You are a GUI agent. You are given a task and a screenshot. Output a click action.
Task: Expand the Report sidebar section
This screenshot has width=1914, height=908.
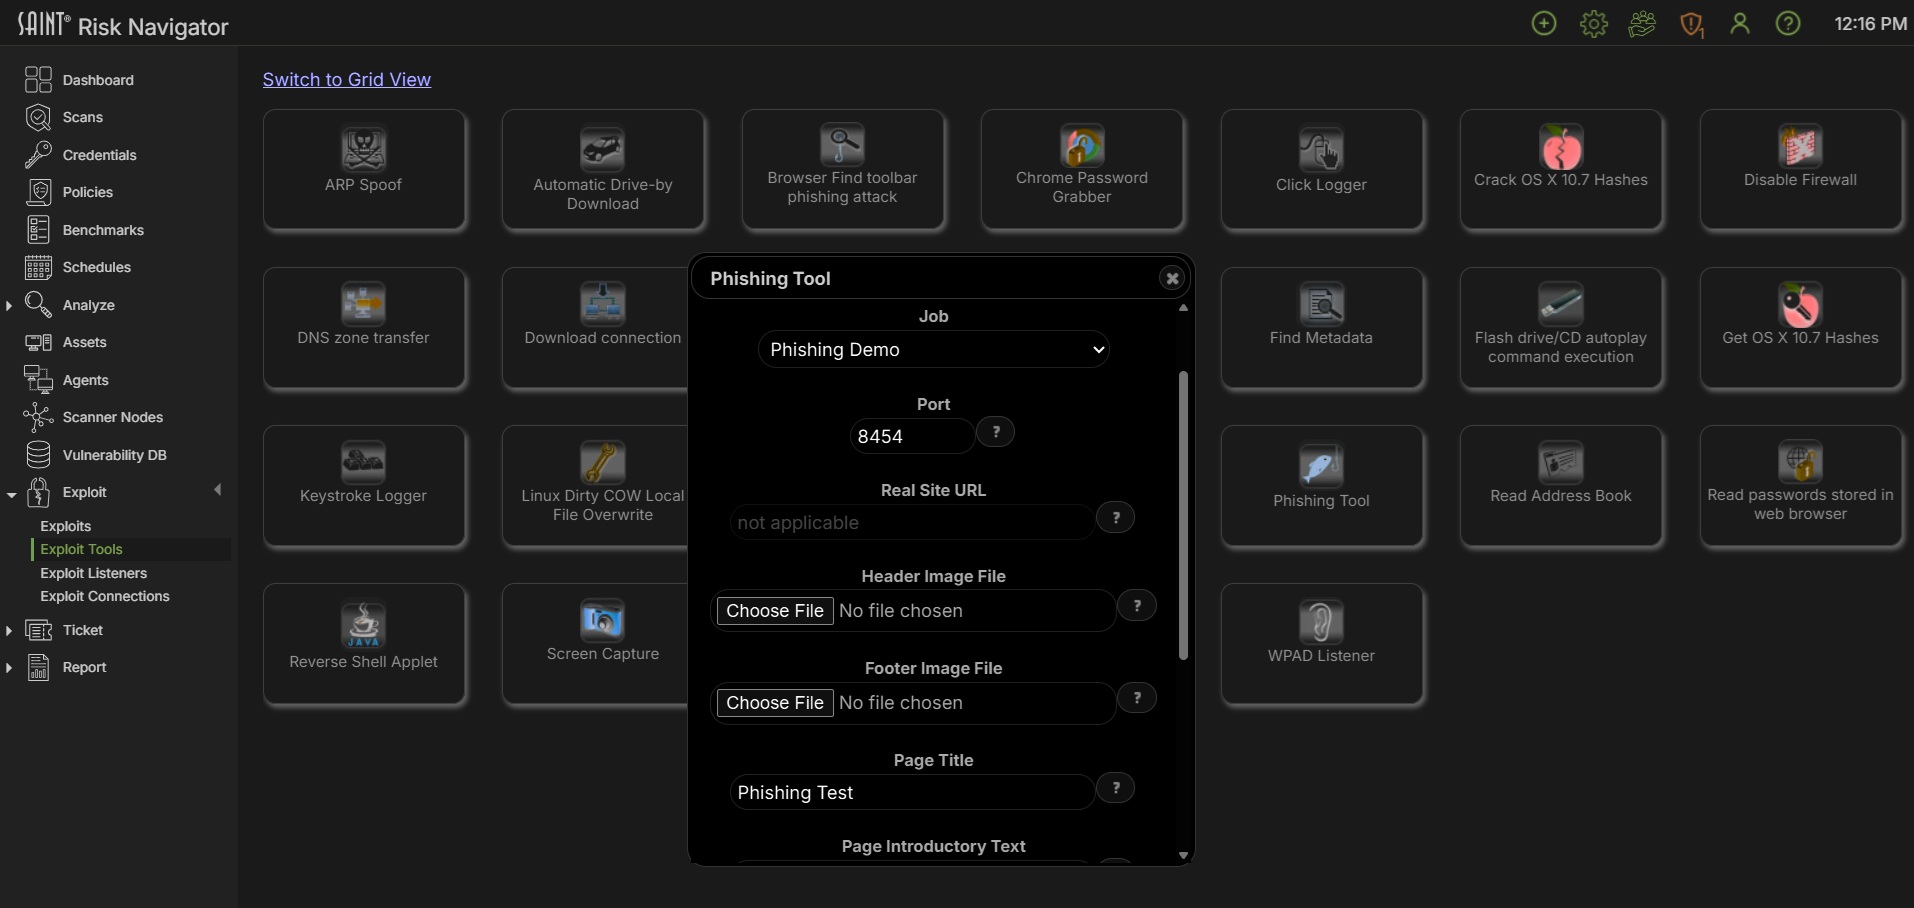click(x=9, y=668)
